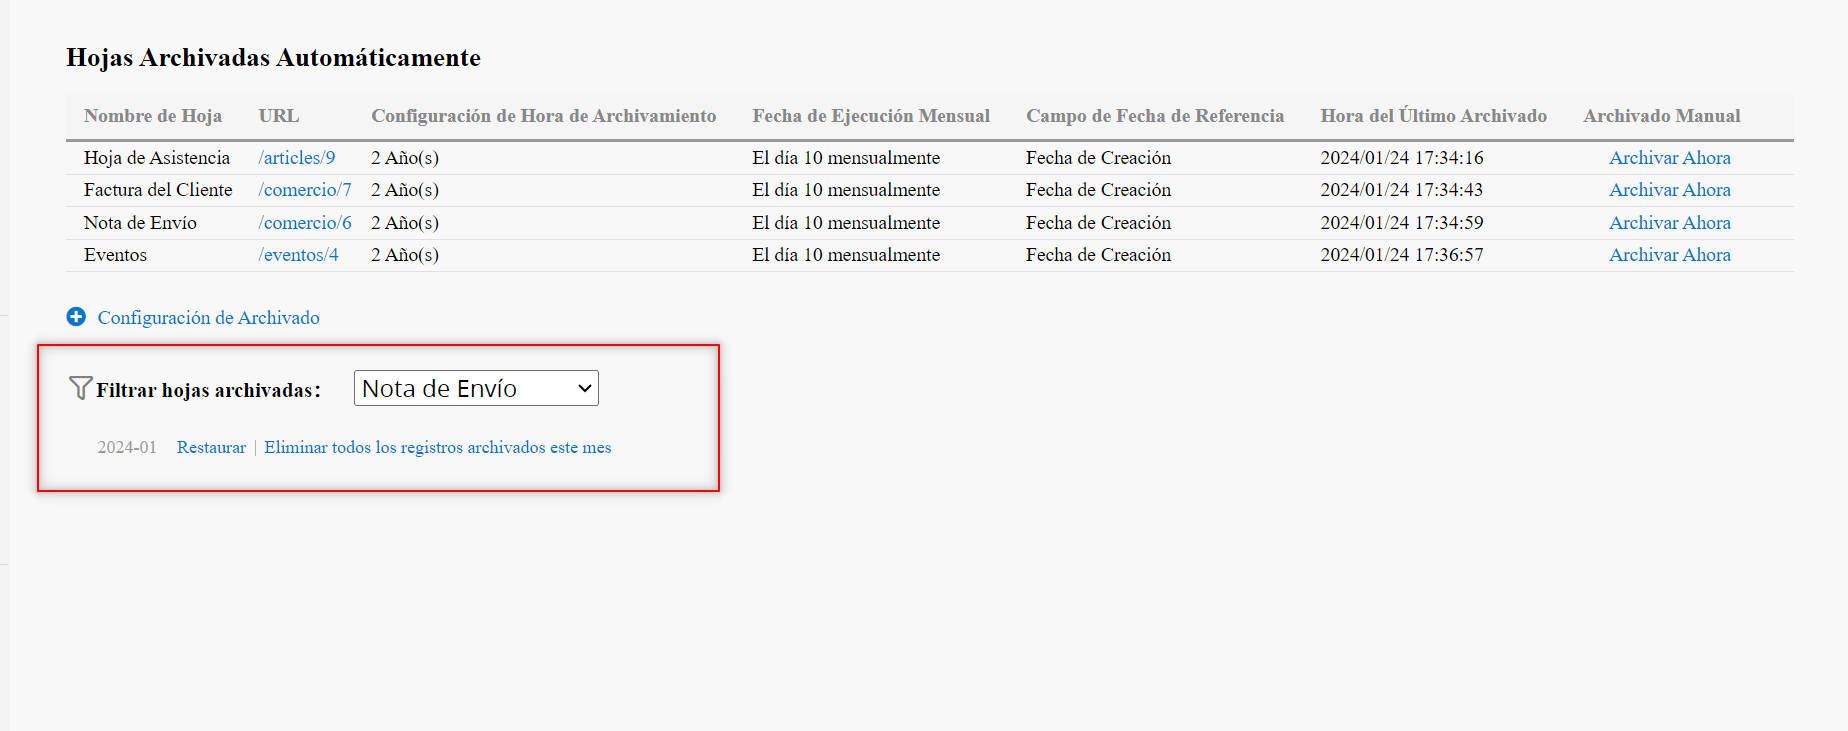The width and height of the screenshot is (1848, 731).
Task: Click the Hora del Último Archivado header
Action: [x=1433, y=116]
